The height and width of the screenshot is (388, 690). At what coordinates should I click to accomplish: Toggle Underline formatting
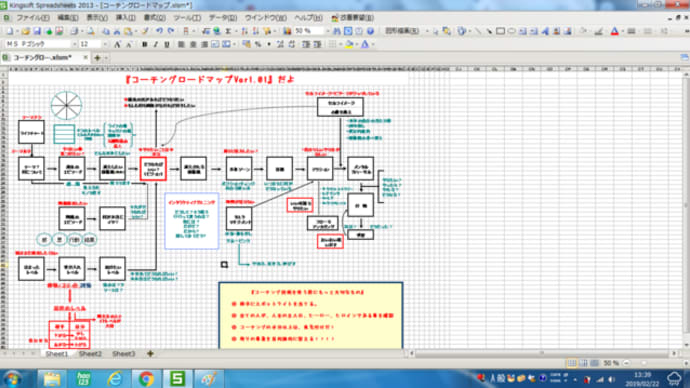click(167, 44)
